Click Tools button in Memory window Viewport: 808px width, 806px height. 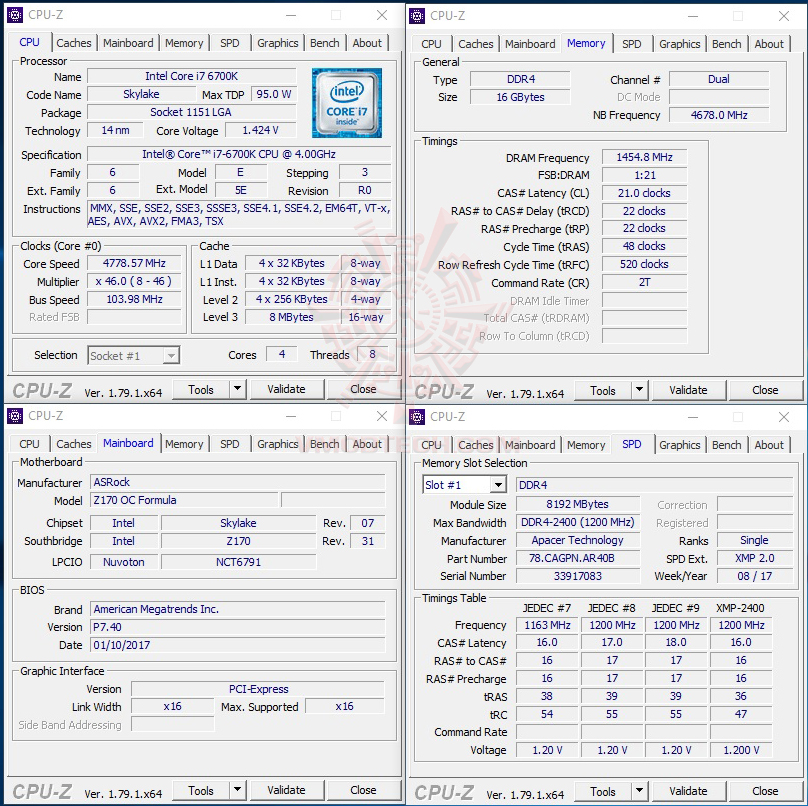click(x=603, y=390)
